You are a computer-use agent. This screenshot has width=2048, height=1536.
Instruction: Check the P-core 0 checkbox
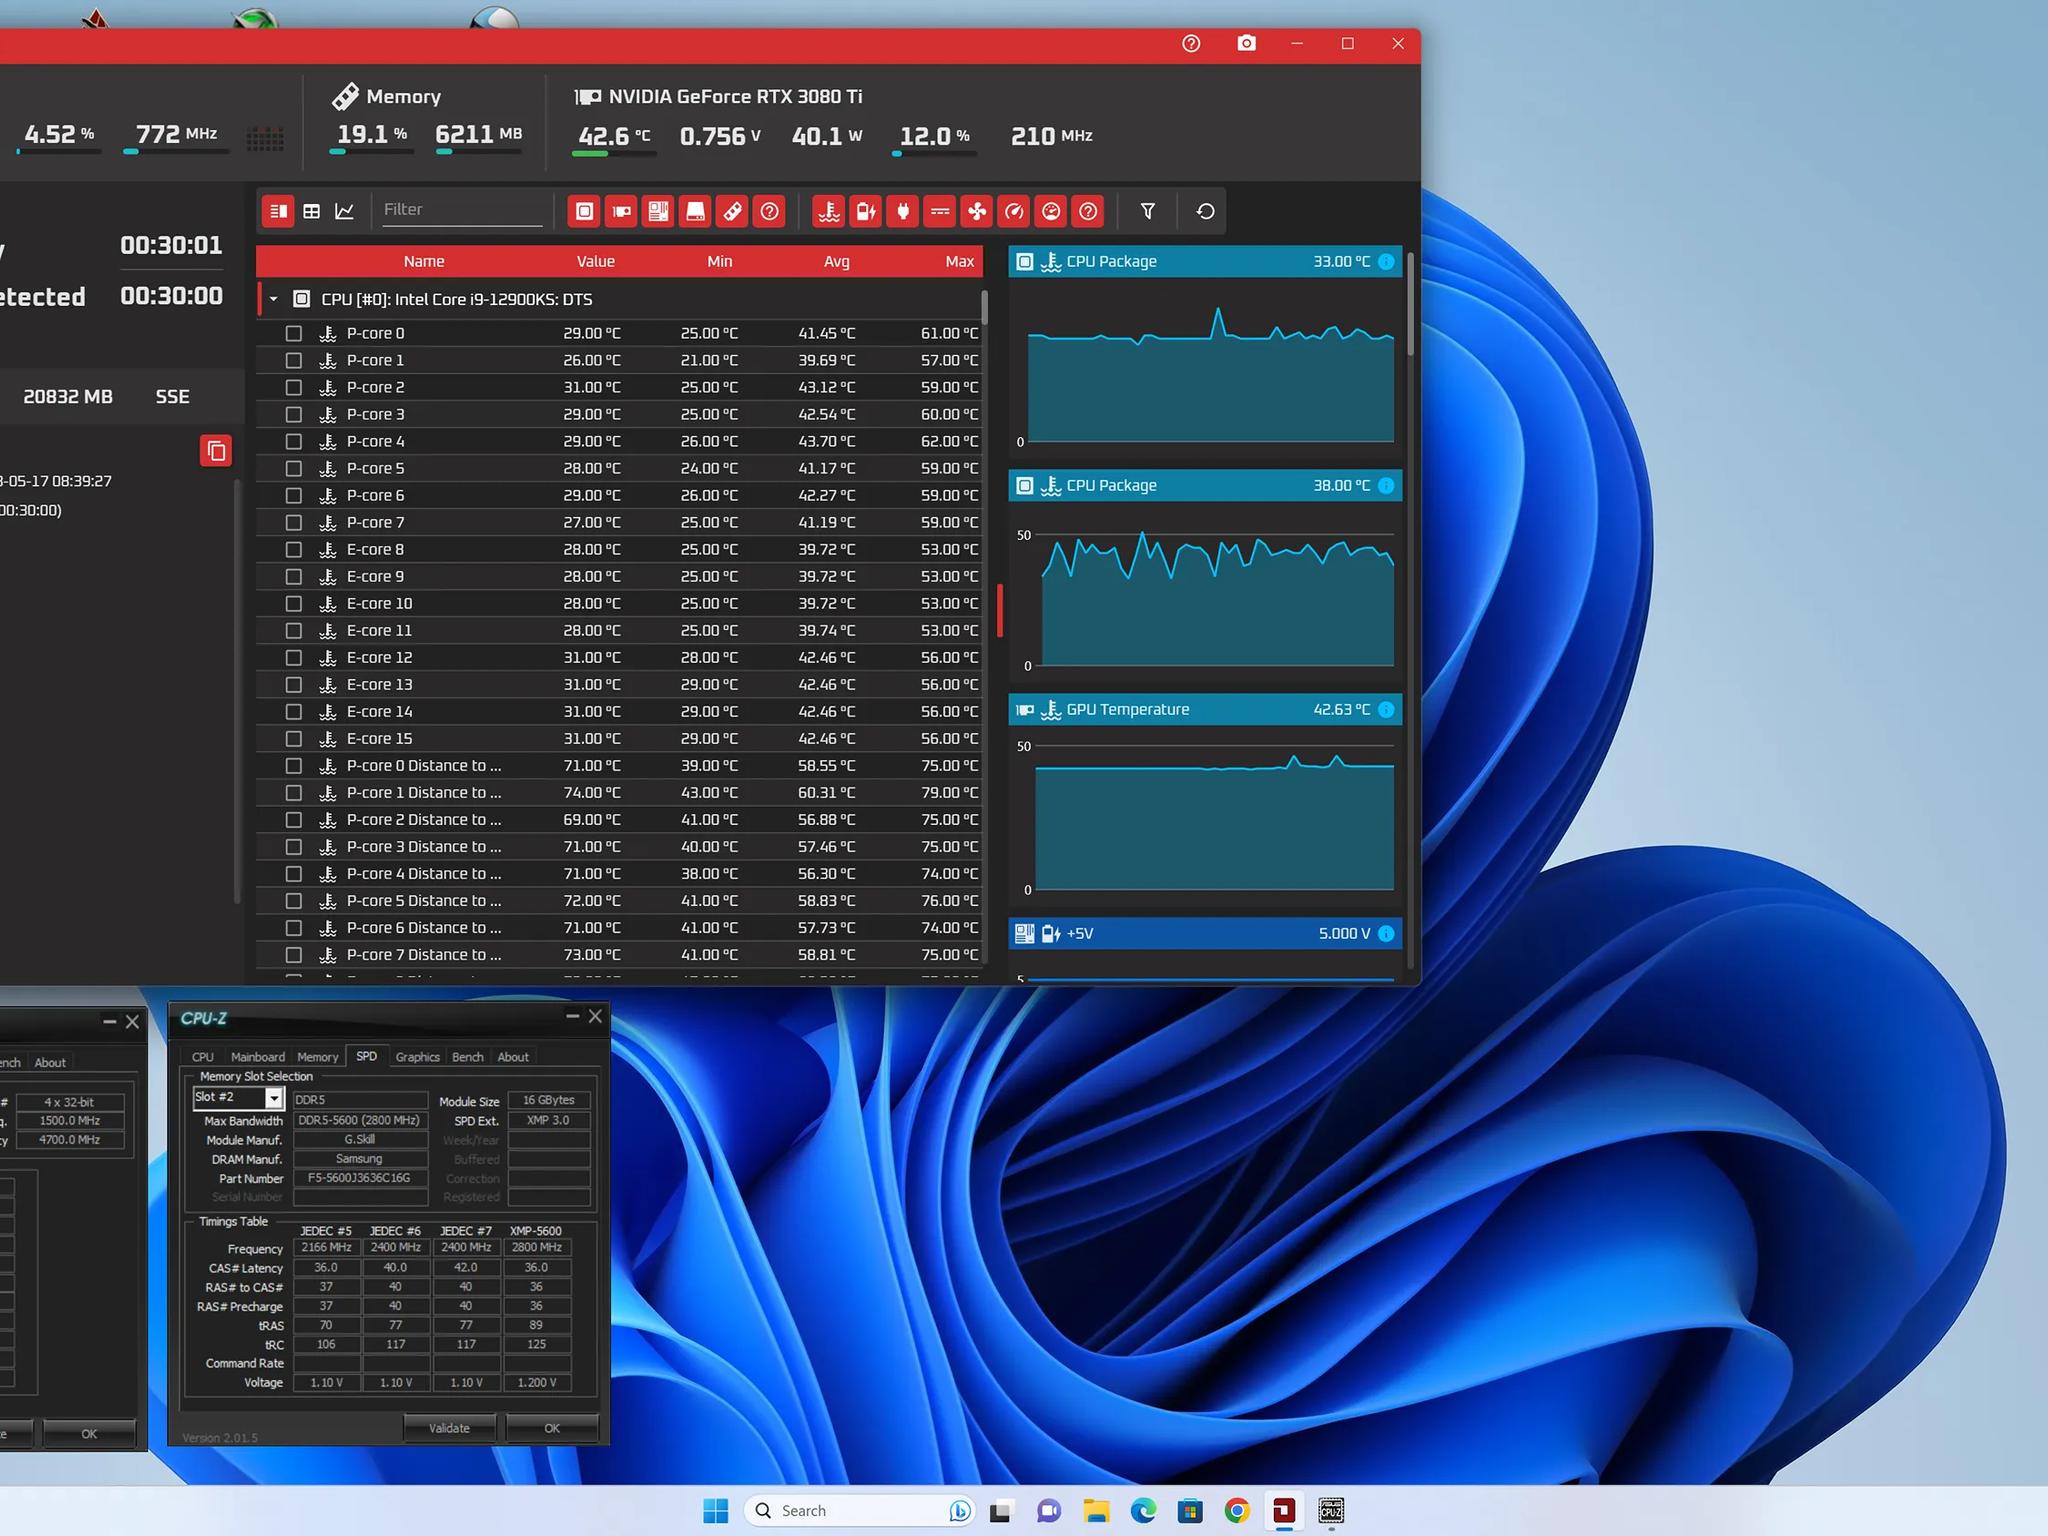pos(294,333)
